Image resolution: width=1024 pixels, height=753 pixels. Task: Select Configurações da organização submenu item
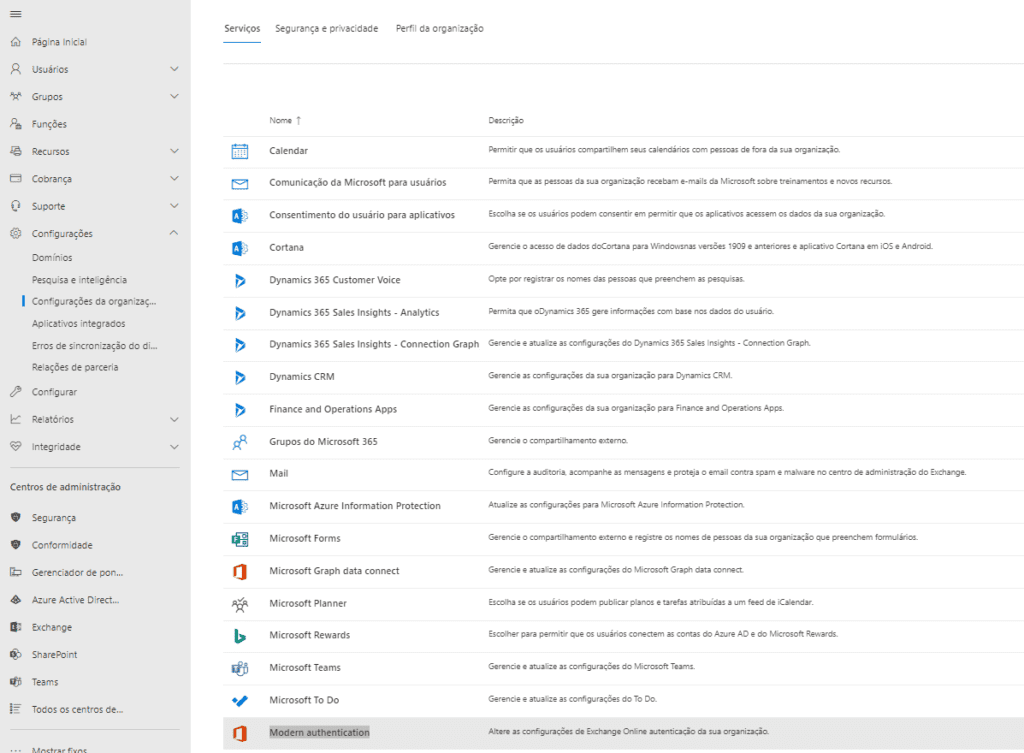tap(94, 301)
